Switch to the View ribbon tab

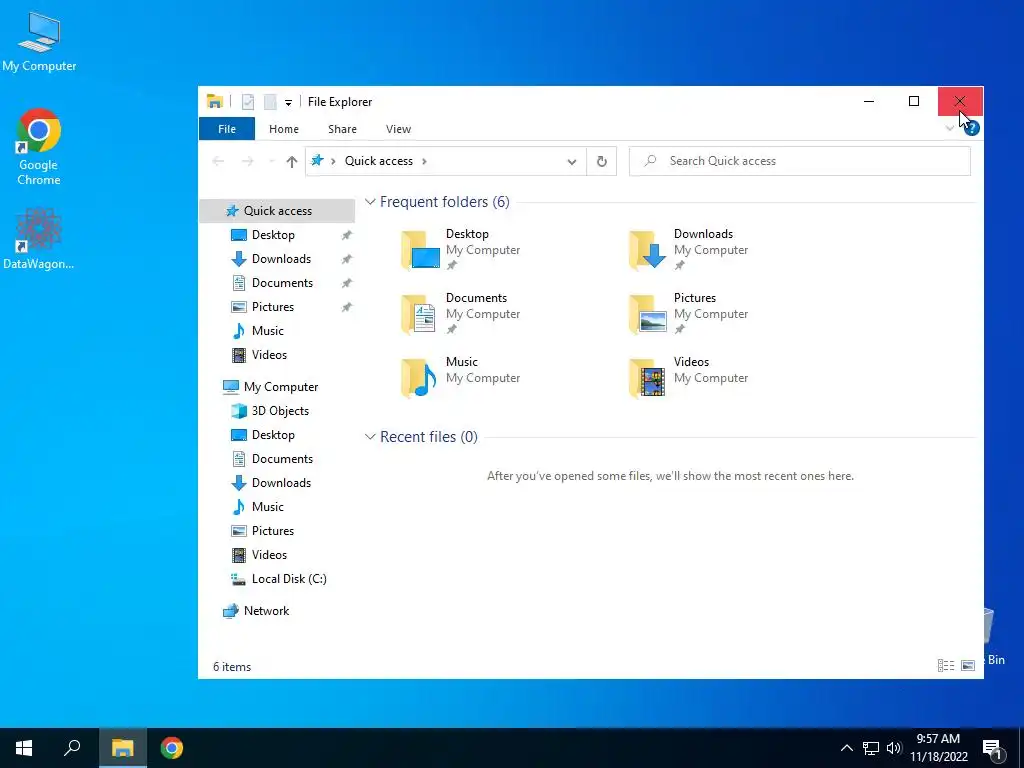click(398, 129)
